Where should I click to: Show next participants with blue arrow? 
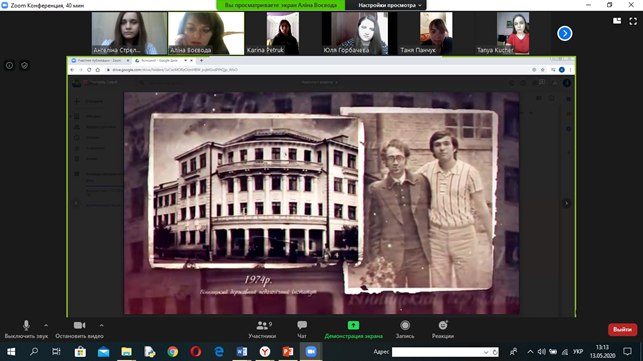point(565,33)
